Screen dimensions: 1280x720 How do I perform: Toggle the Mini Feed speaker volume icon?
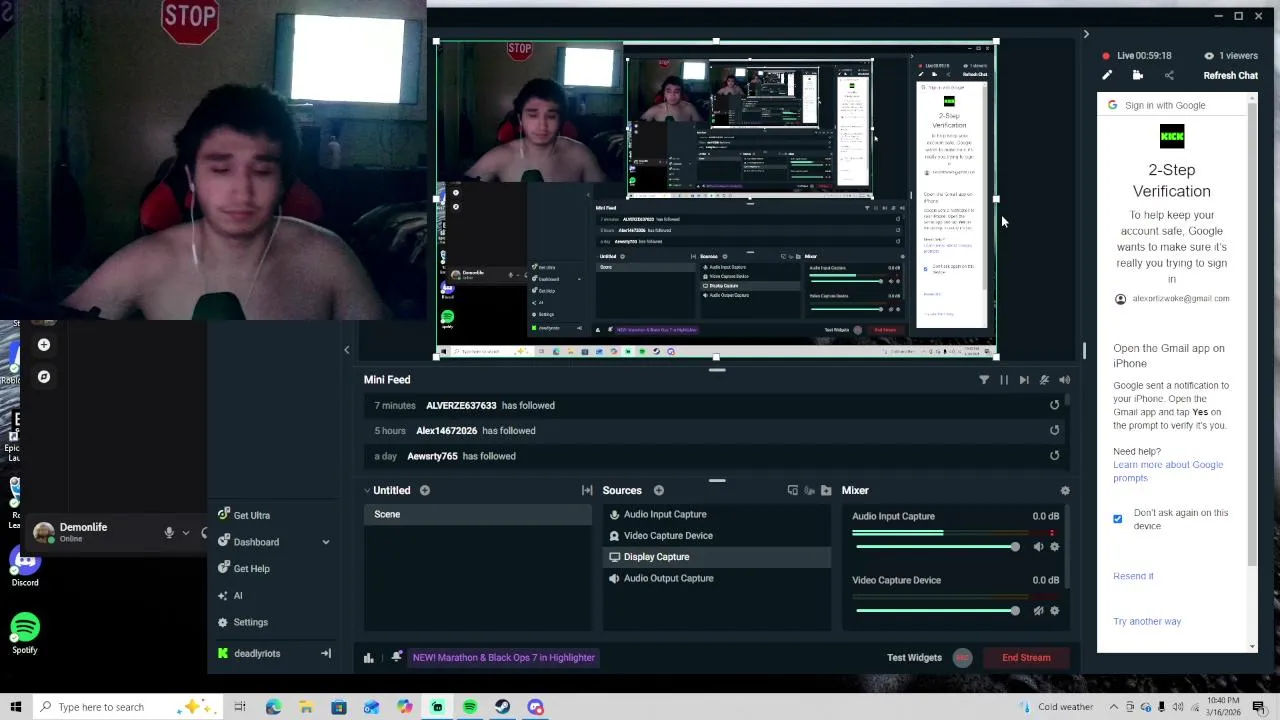point(1064,380)
